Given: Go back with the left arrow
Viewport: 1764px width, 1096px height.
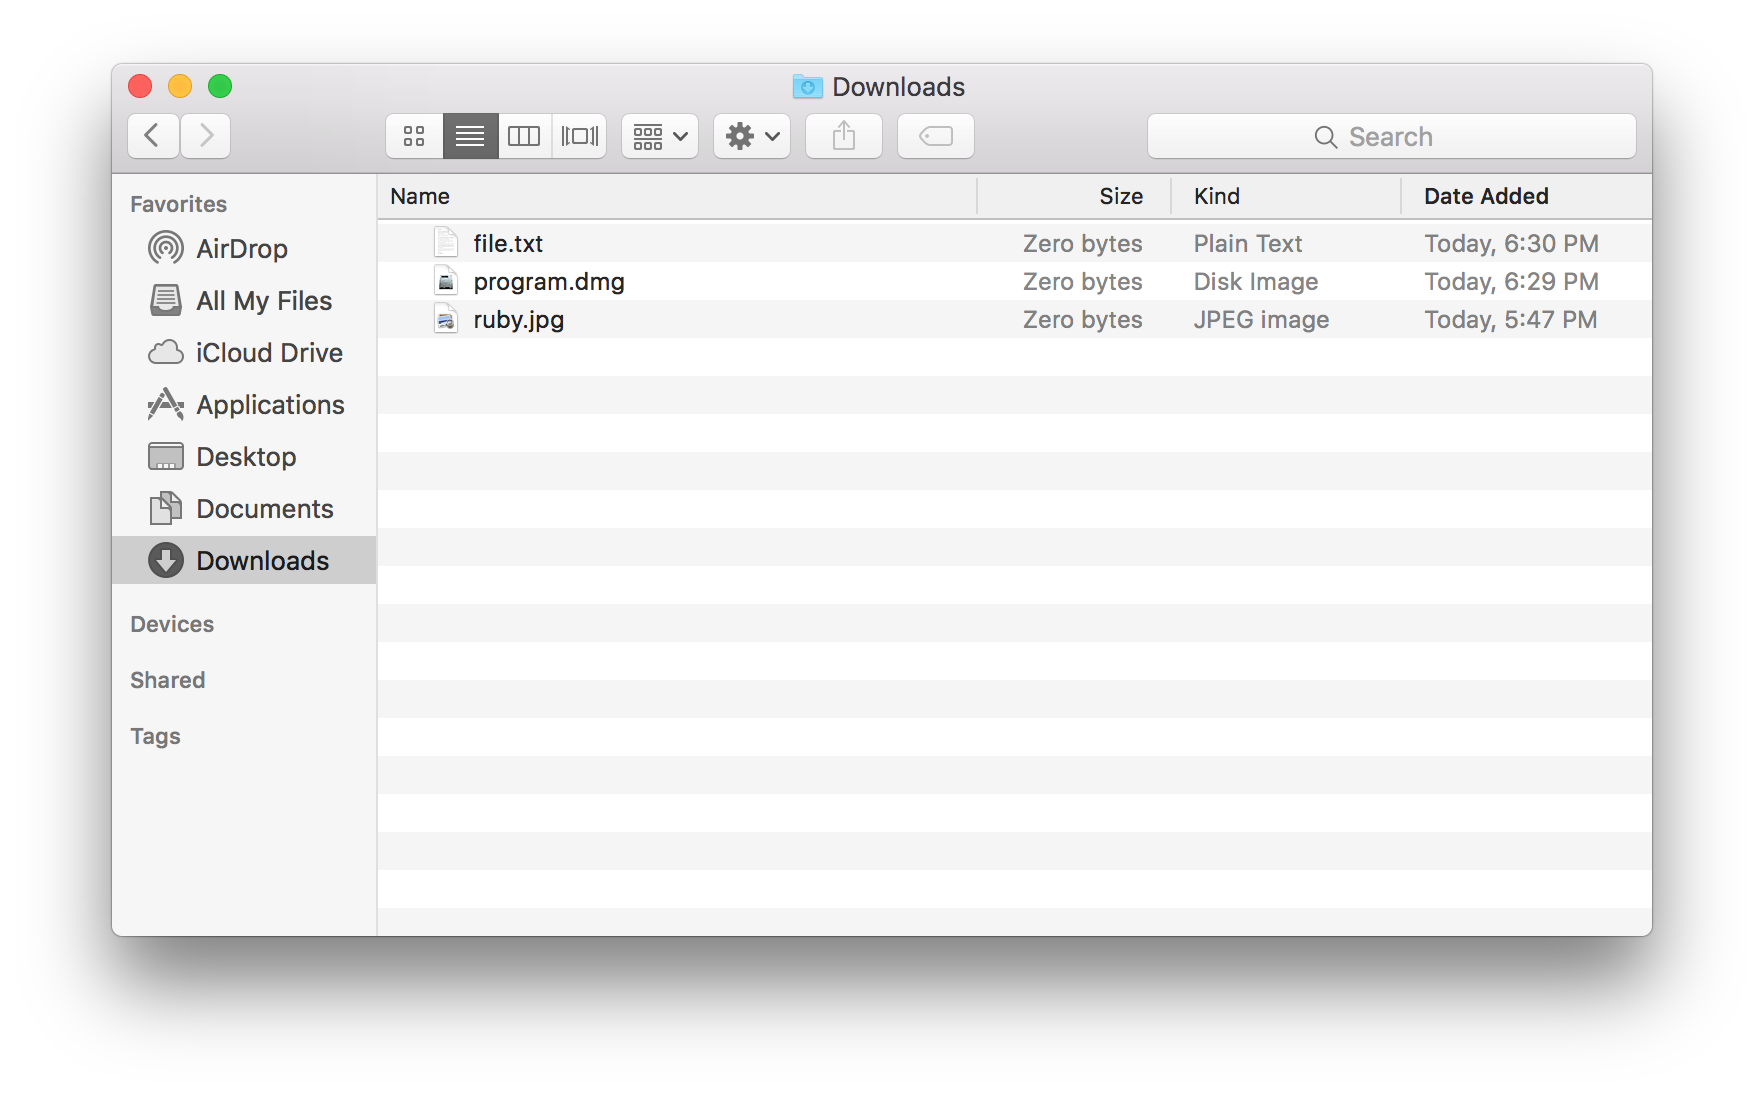Looking at the screenshot, I should tap(153, 136).
